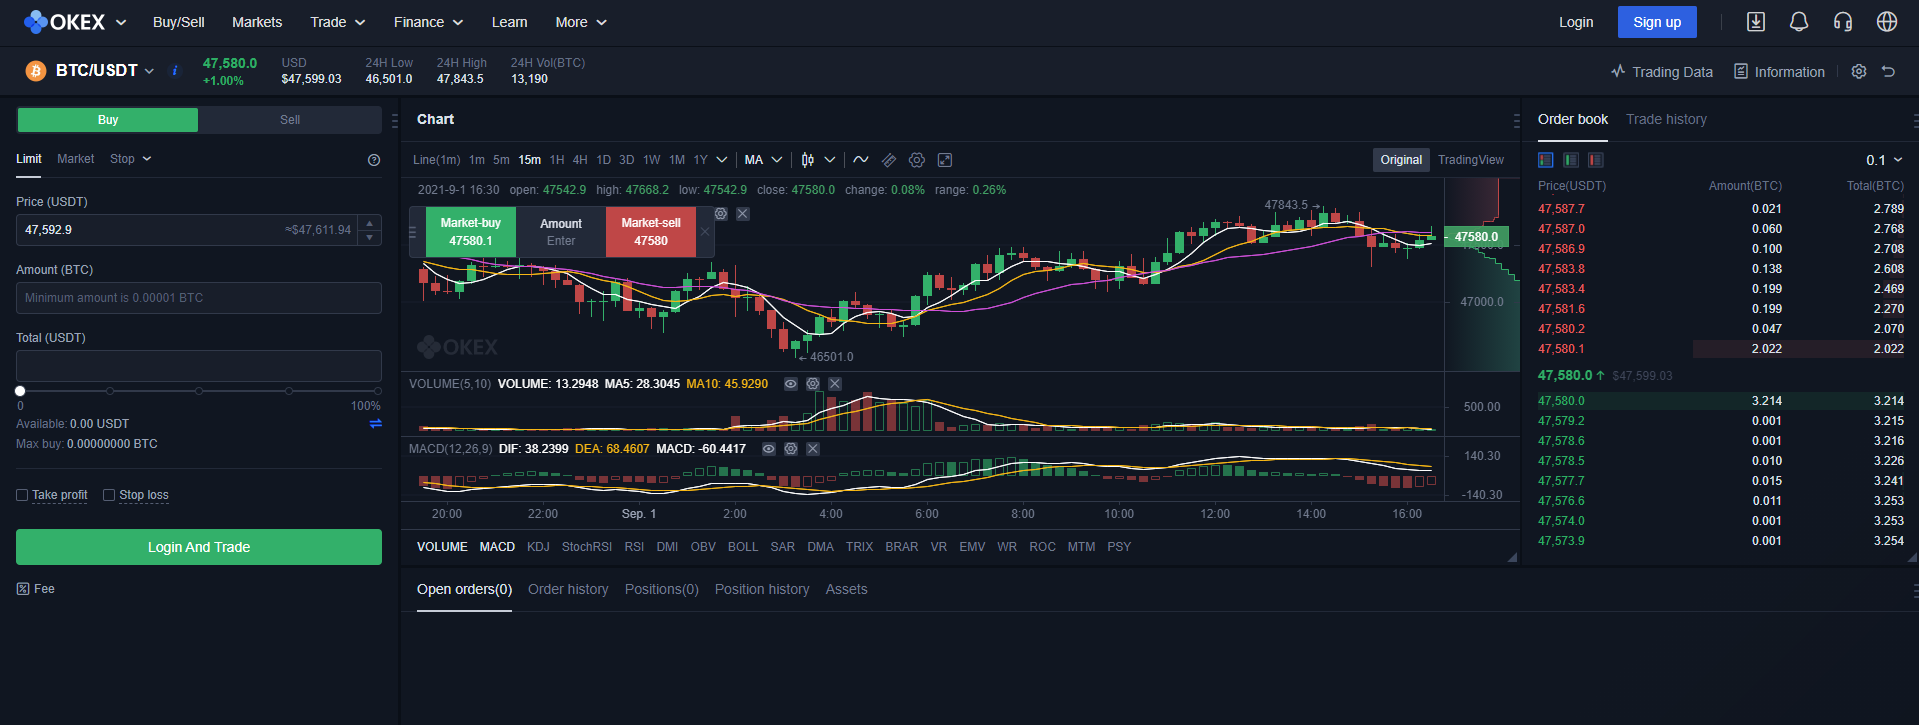Image resolution: width=1919 pixels, height=725 pixels.
Task: Click Market-sell 47580 button
Action: pos(651,232)
